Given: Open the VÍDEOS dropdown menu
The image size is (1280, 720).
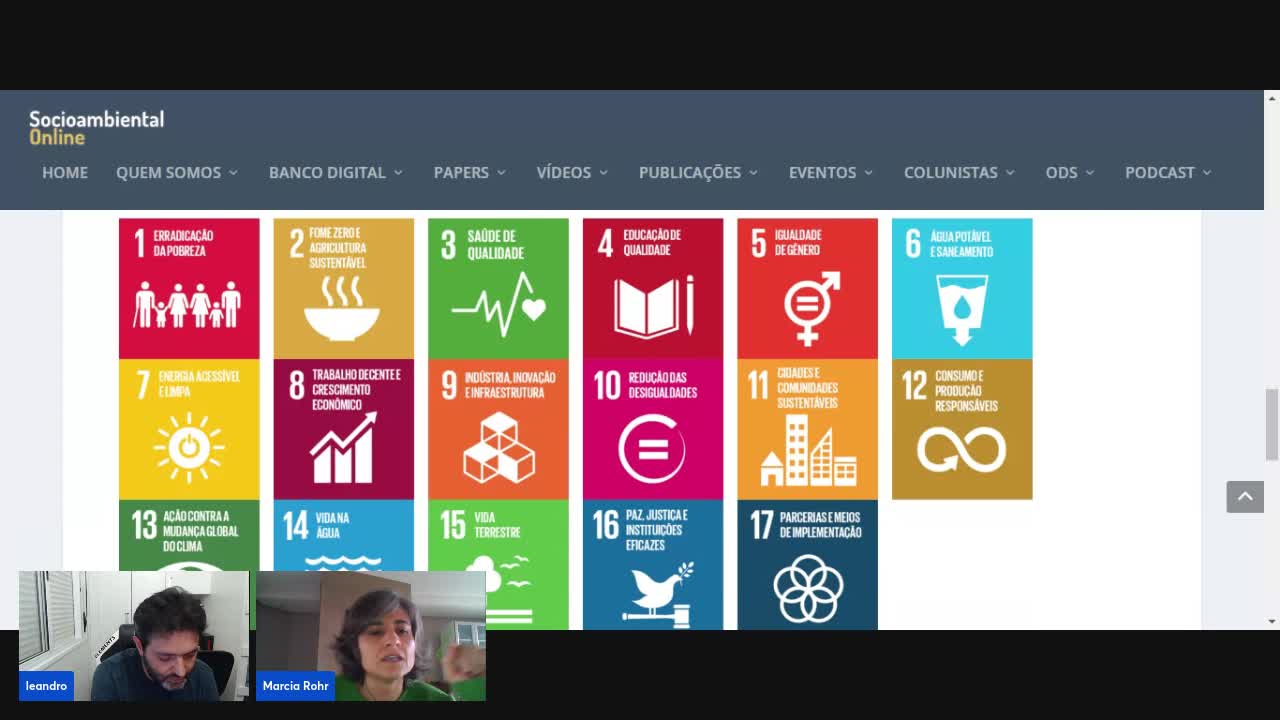Looking at the screenshot, I should (x=573, y=172).
